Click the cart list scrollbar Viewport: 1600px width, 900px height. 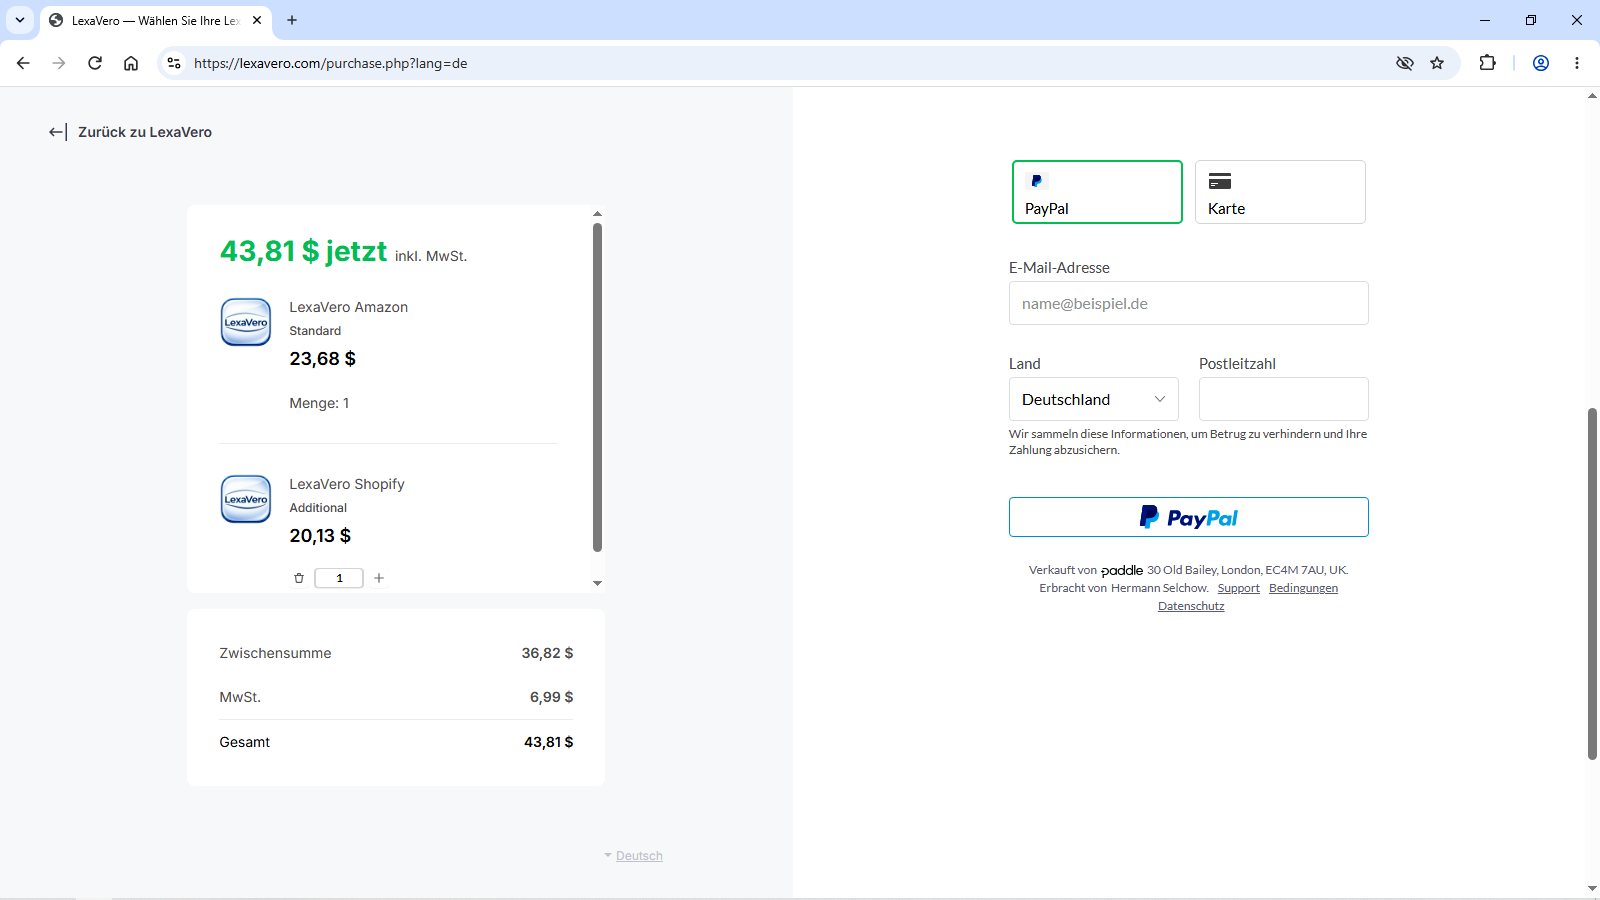pos(597,387)
